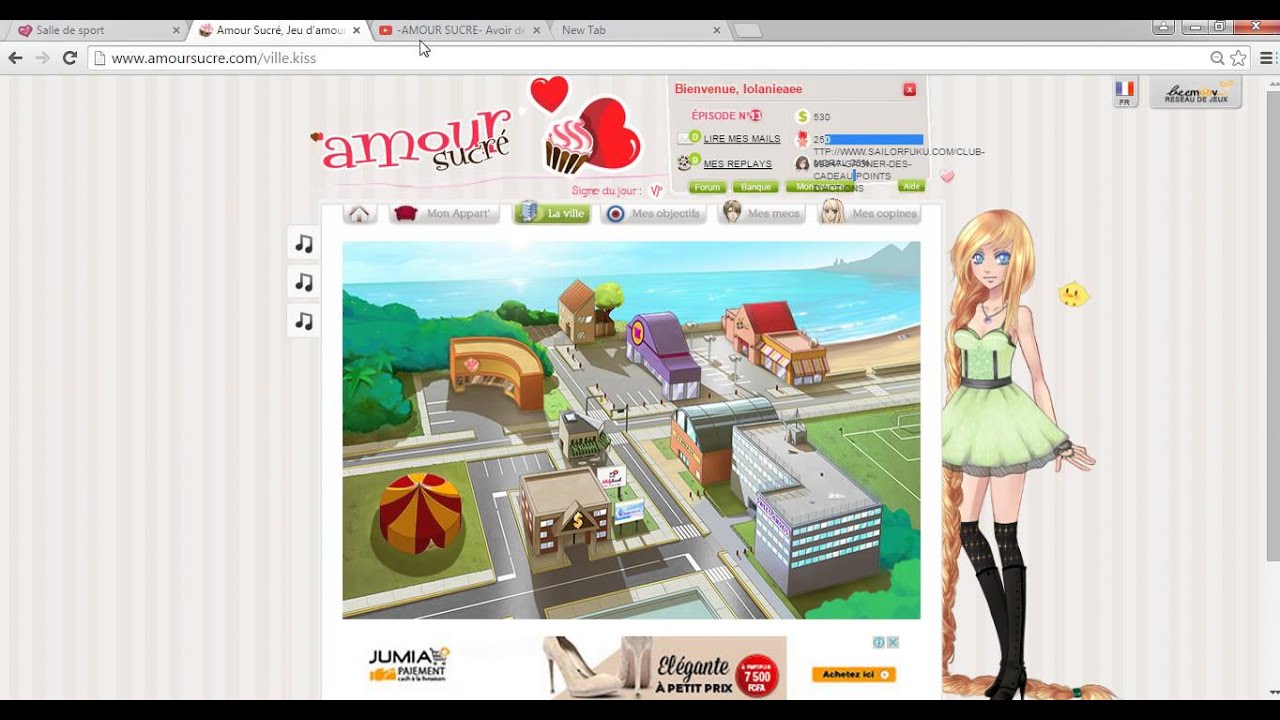Click the yellow chick beside the avatar
This screenshot has width=1280, height=720.
click(1073, 295)
